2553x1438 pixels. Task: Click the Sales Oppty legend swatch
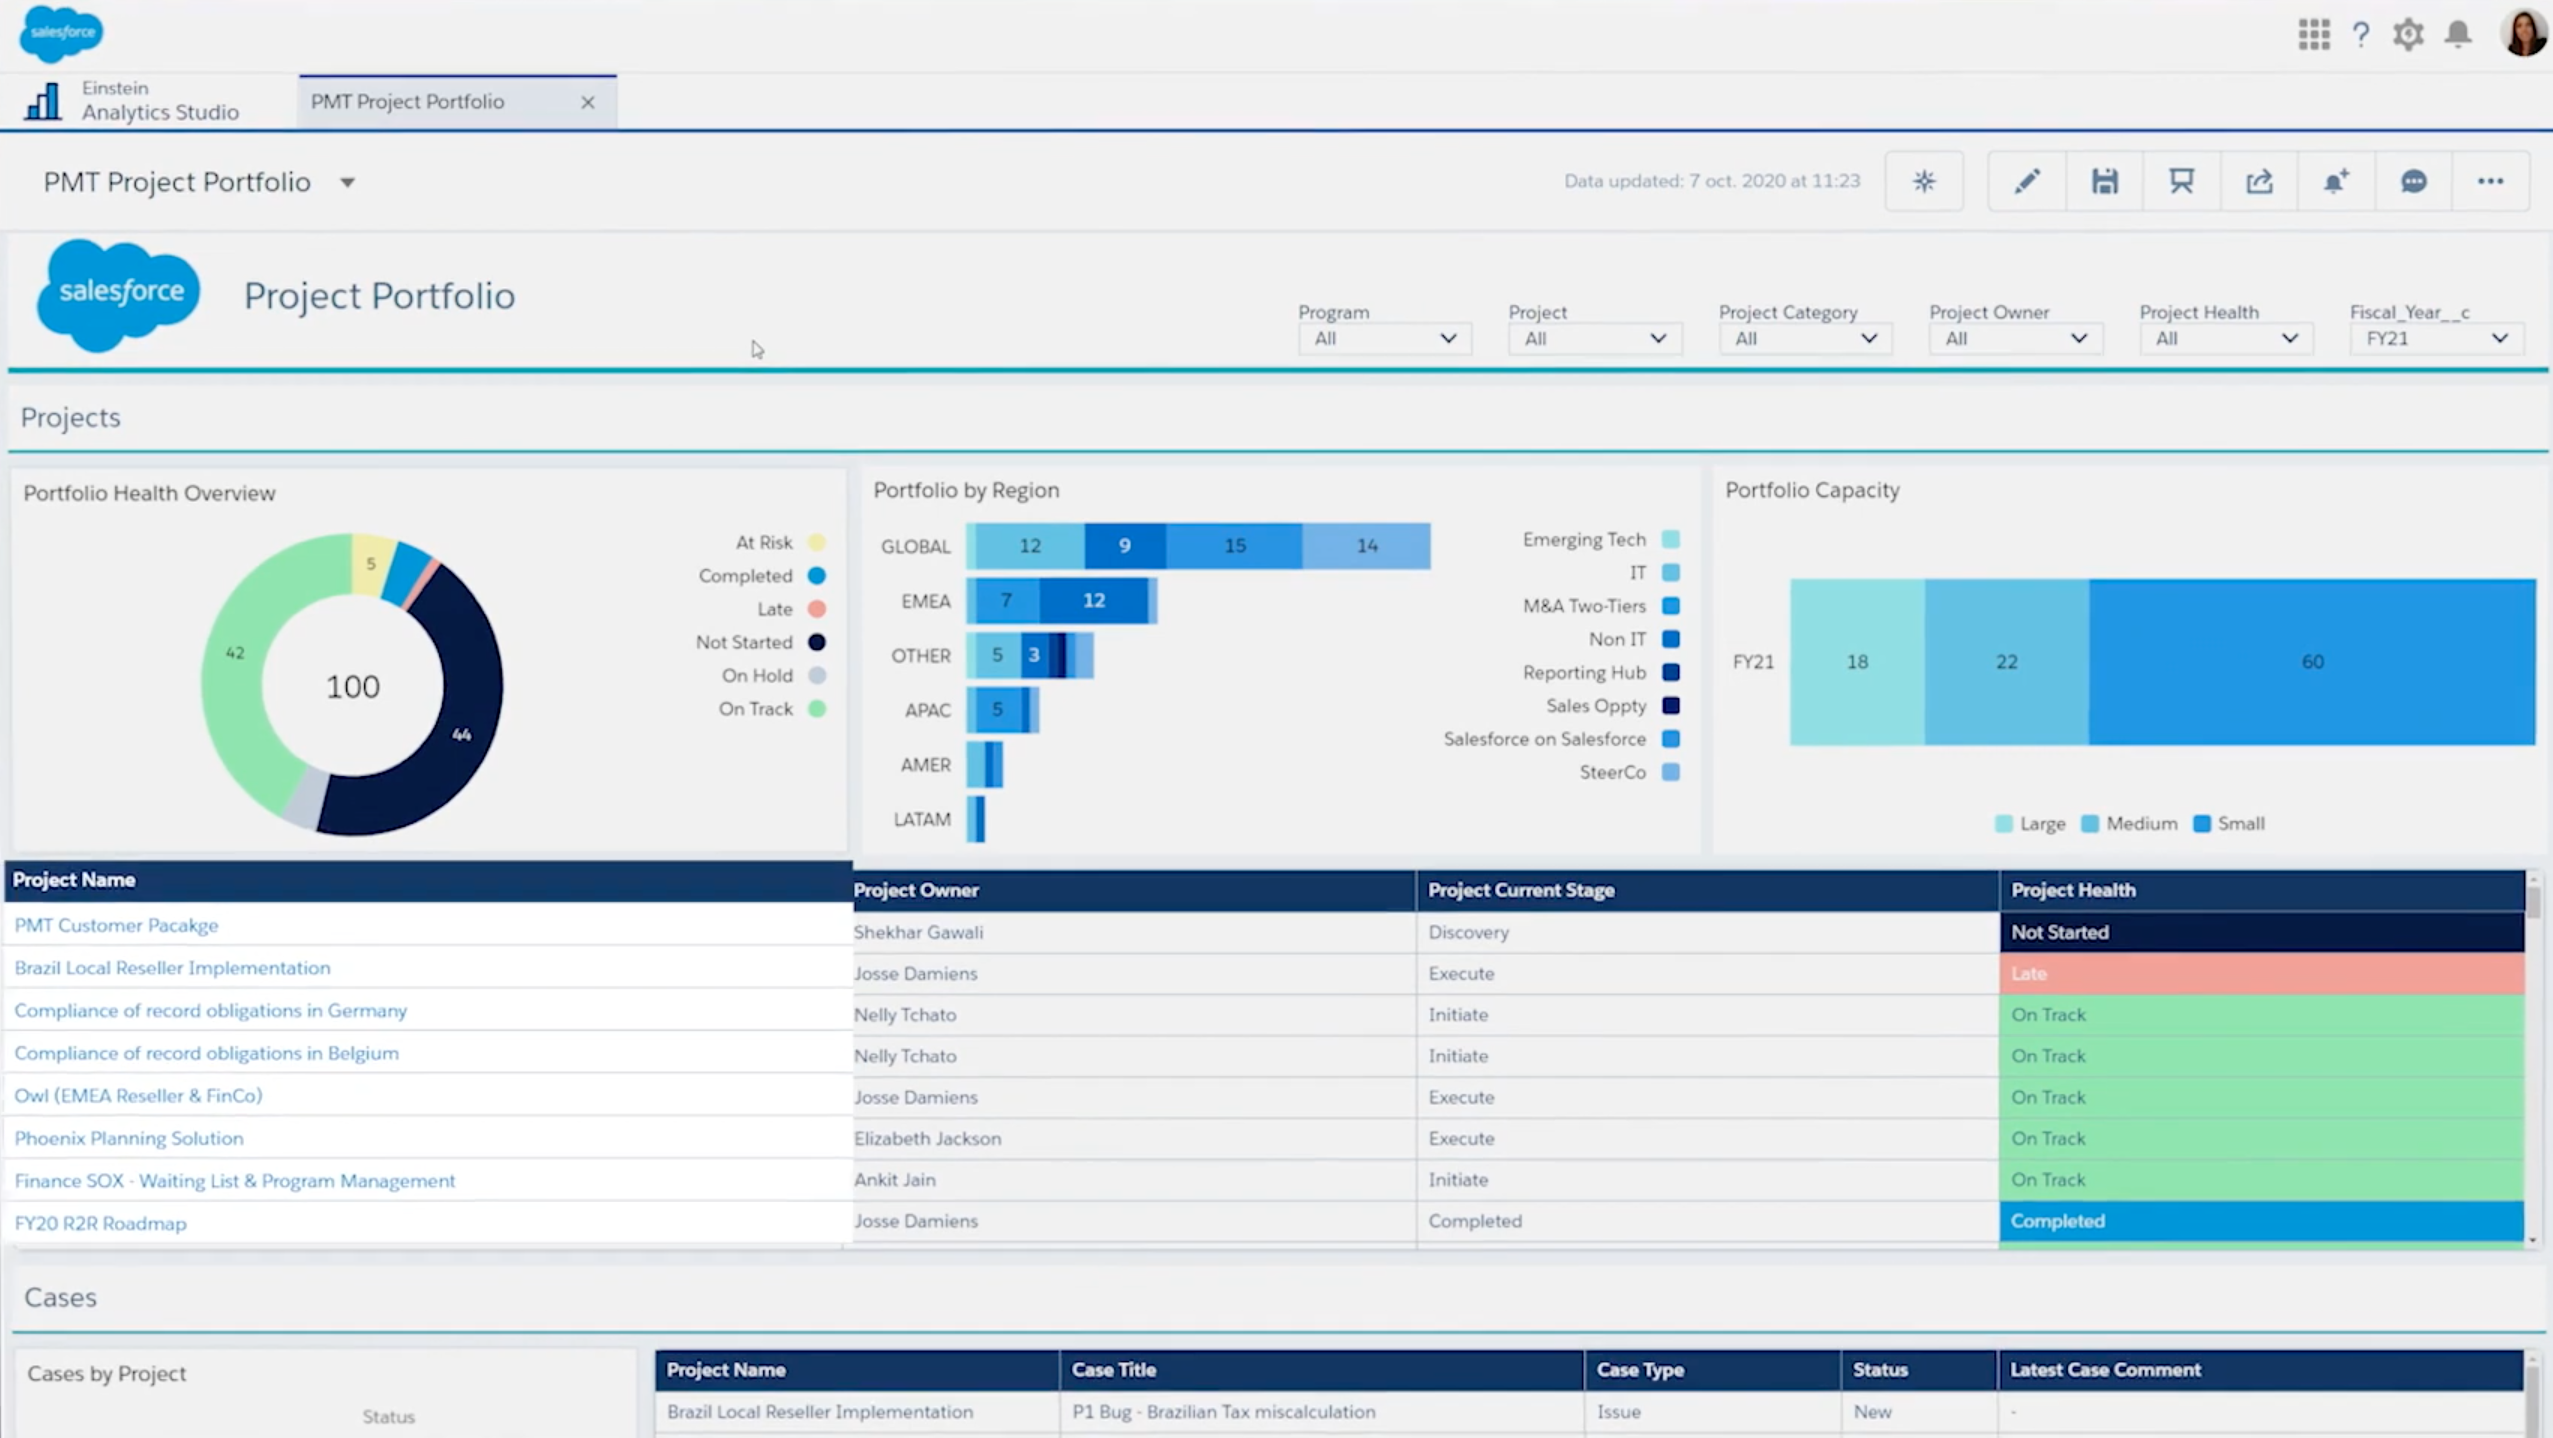click(1671, 706)
